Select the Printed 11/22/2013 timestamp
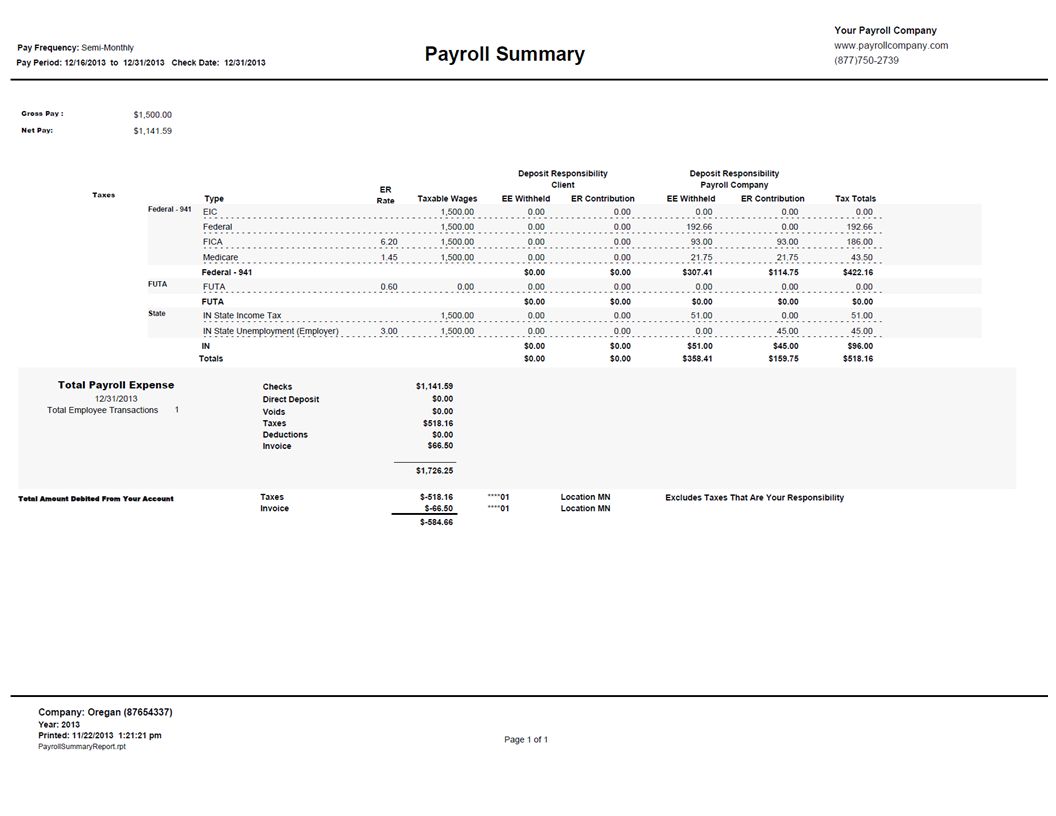 pyautogui.click(x=100, y=736)
